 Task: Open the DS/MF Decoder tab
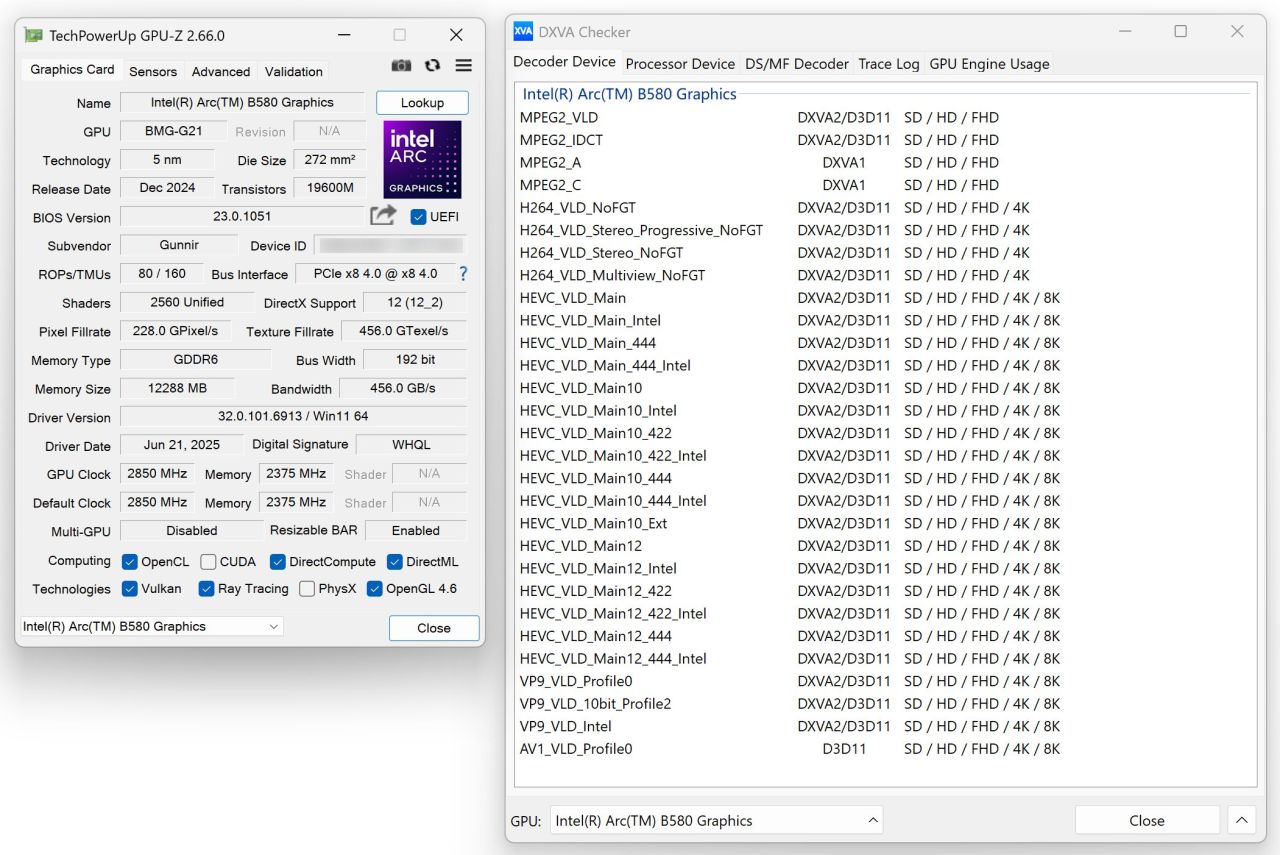[797, 64]
